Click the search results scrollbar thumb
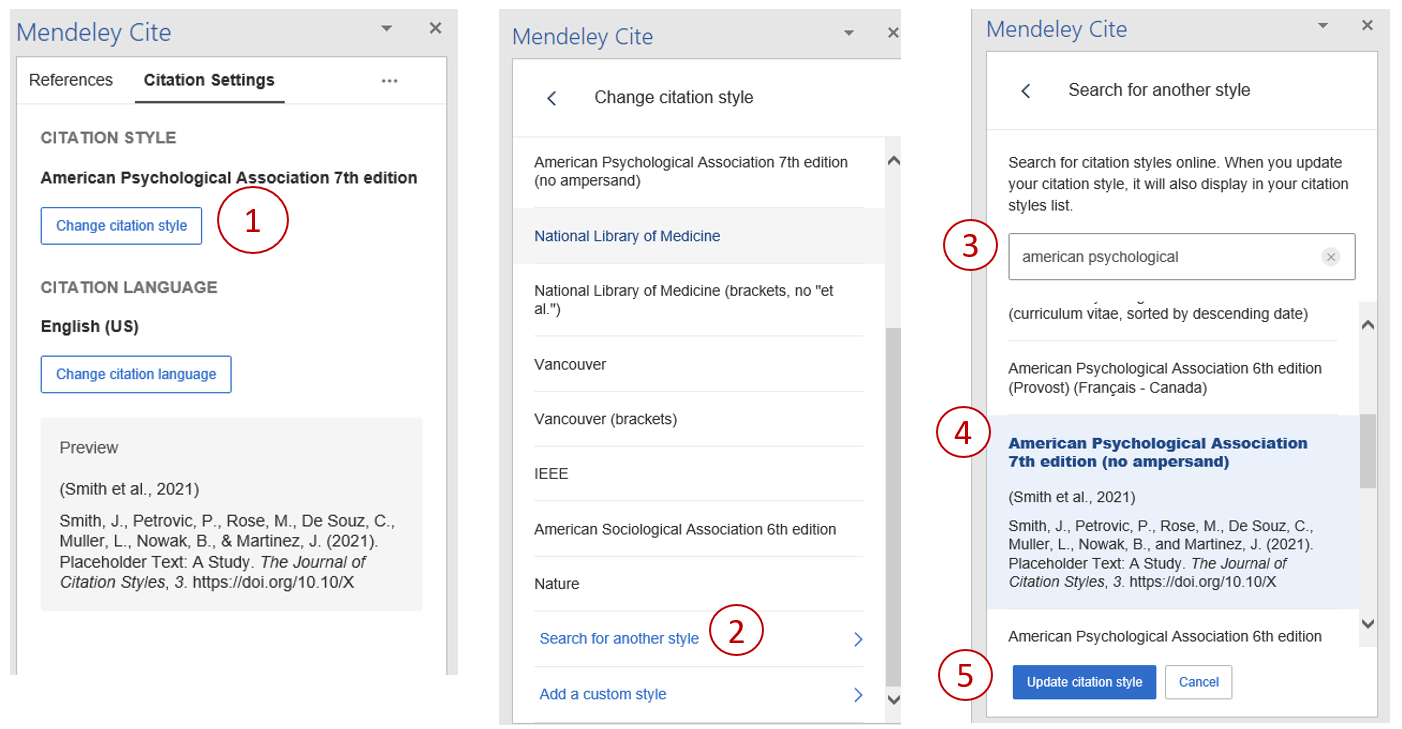This screenshot has width=1402, height=729. [1368, 452]
